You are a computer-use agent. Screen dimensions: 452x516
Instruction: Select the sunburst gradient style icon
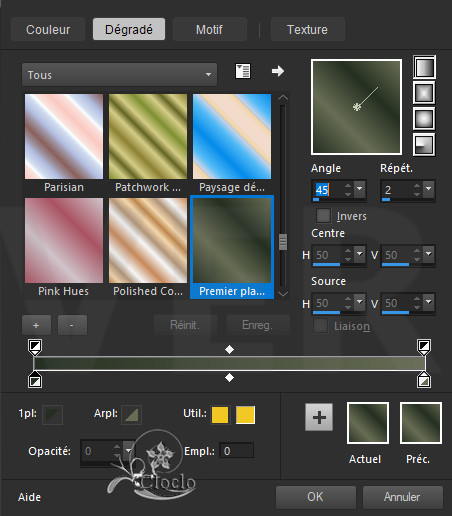coord(424,118)
